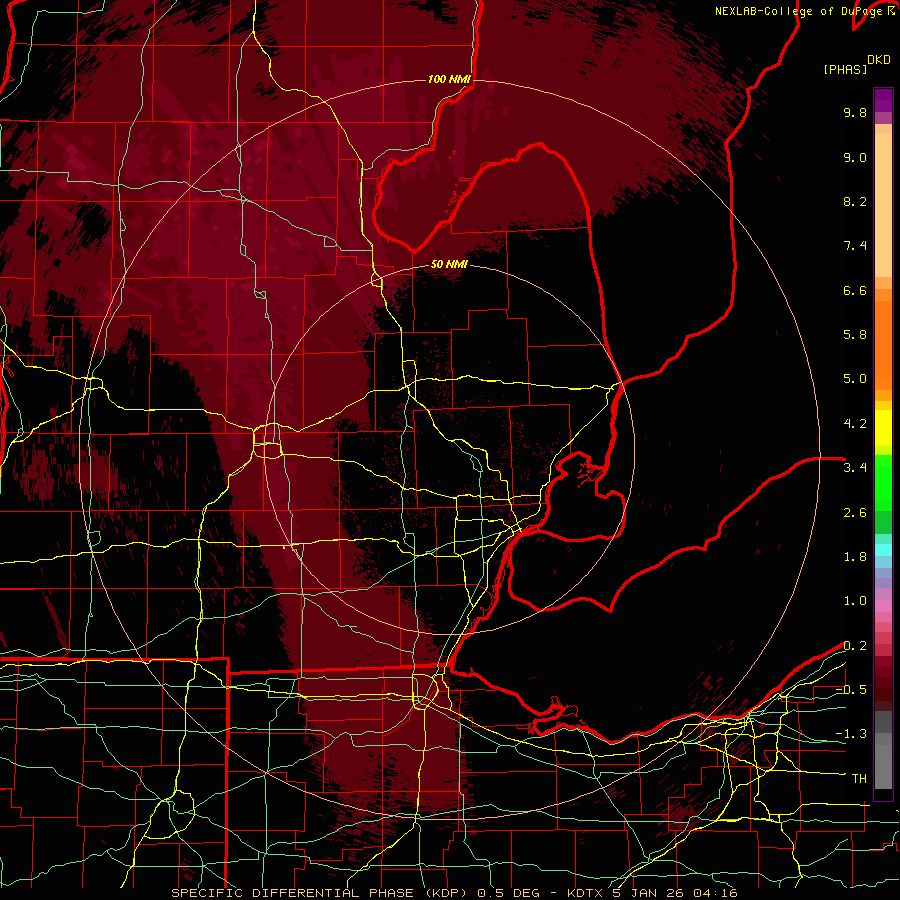Select the 0.2 legend value

855,646
